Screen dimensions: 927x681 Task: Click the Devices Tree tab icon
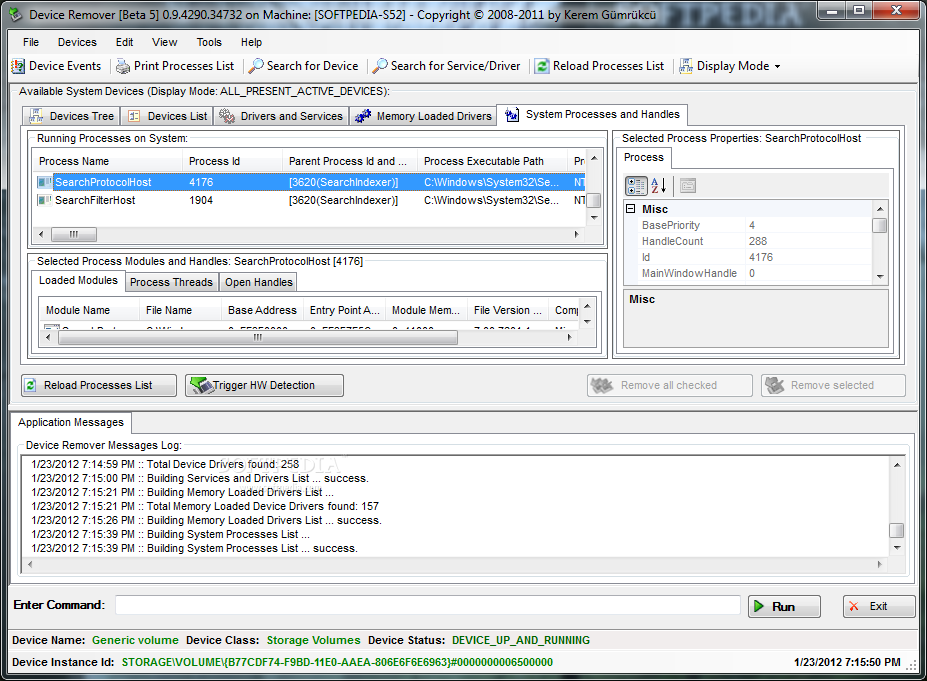coord(36,116)
